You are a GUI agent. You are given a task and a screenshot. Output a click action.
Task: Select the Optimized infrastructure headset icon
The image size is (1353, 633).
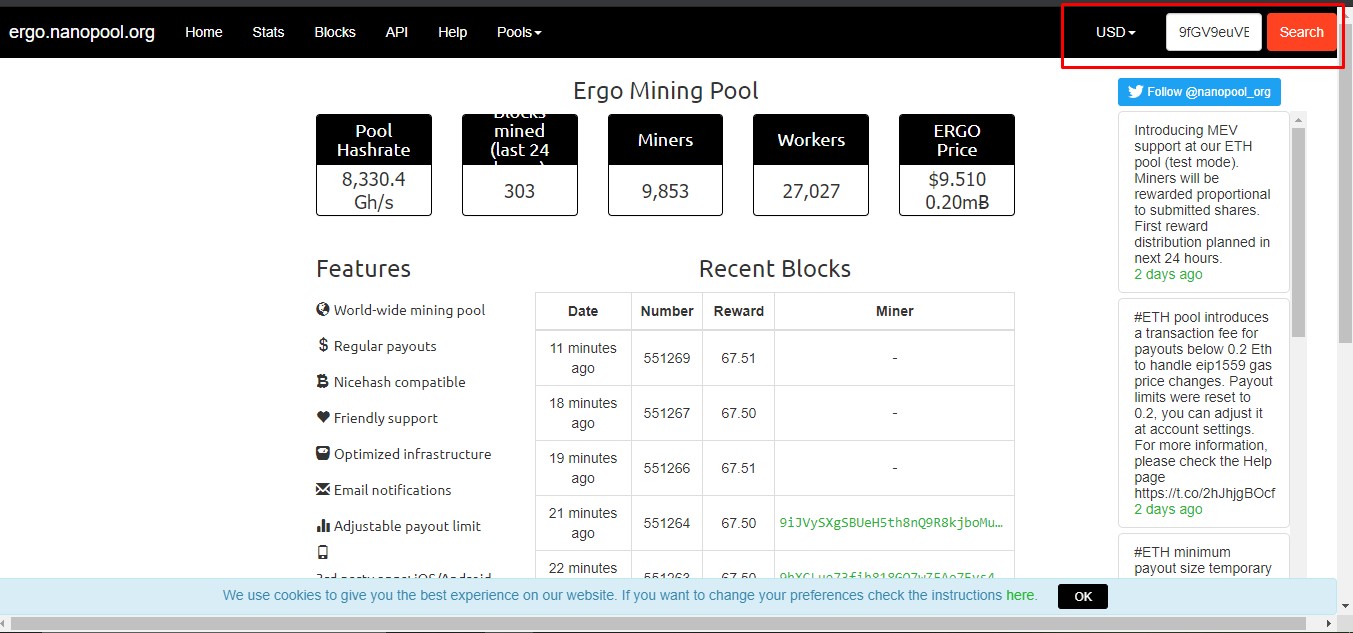[322, 454]
